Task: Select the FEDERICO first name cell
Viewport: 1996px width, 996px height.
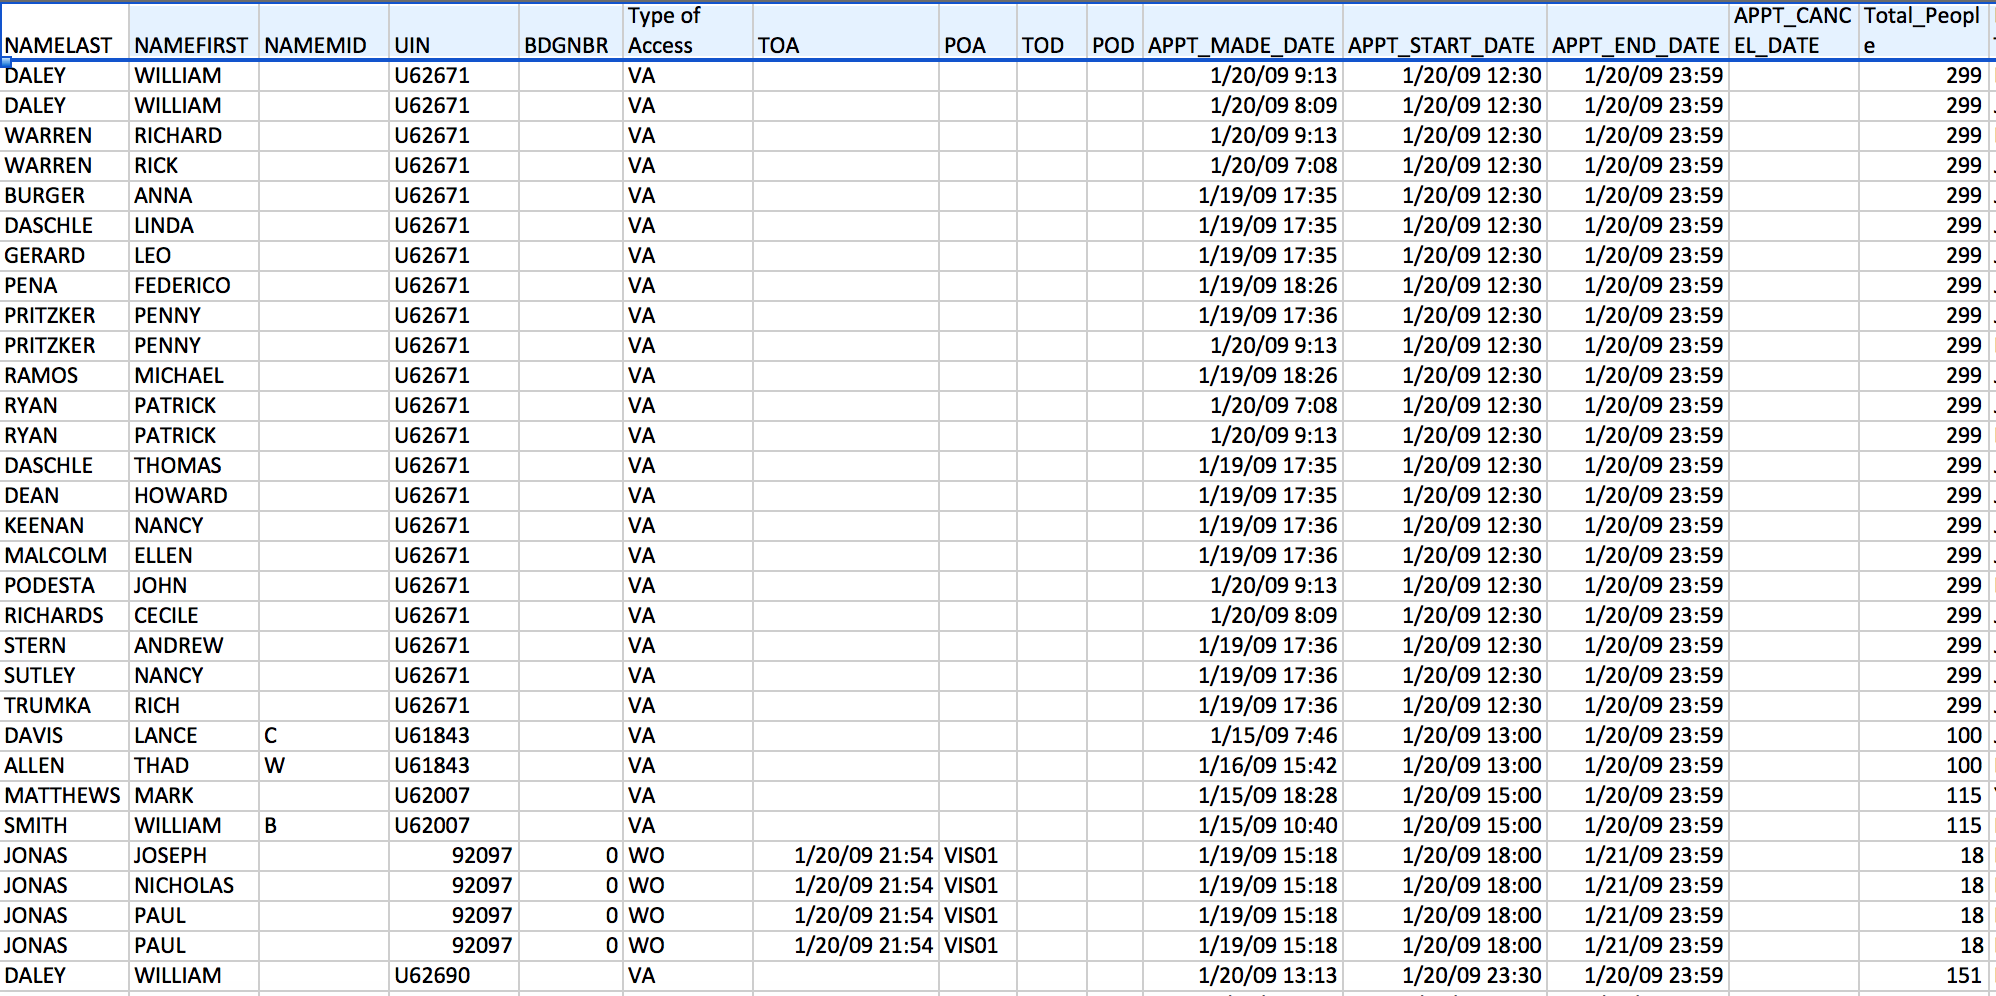Action: coord(194,286)
